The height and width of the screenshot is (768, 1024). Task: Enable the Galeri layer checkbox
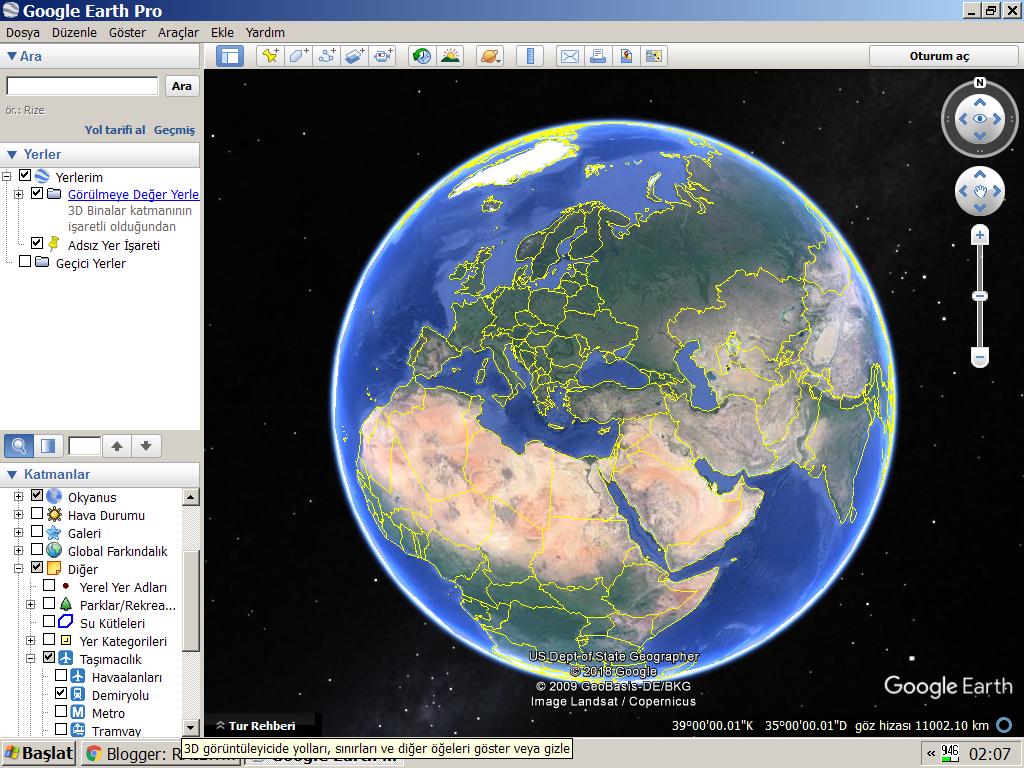[37, 532]
